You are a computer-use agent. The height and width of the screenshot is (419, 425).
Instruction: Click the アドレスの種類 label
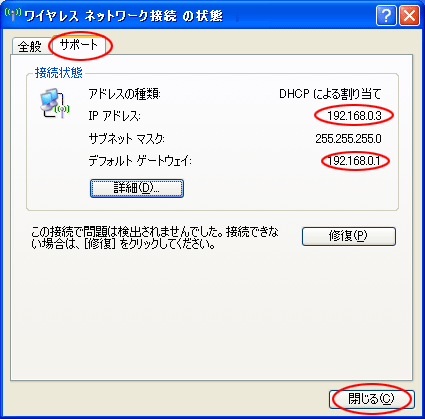(124, 94)
